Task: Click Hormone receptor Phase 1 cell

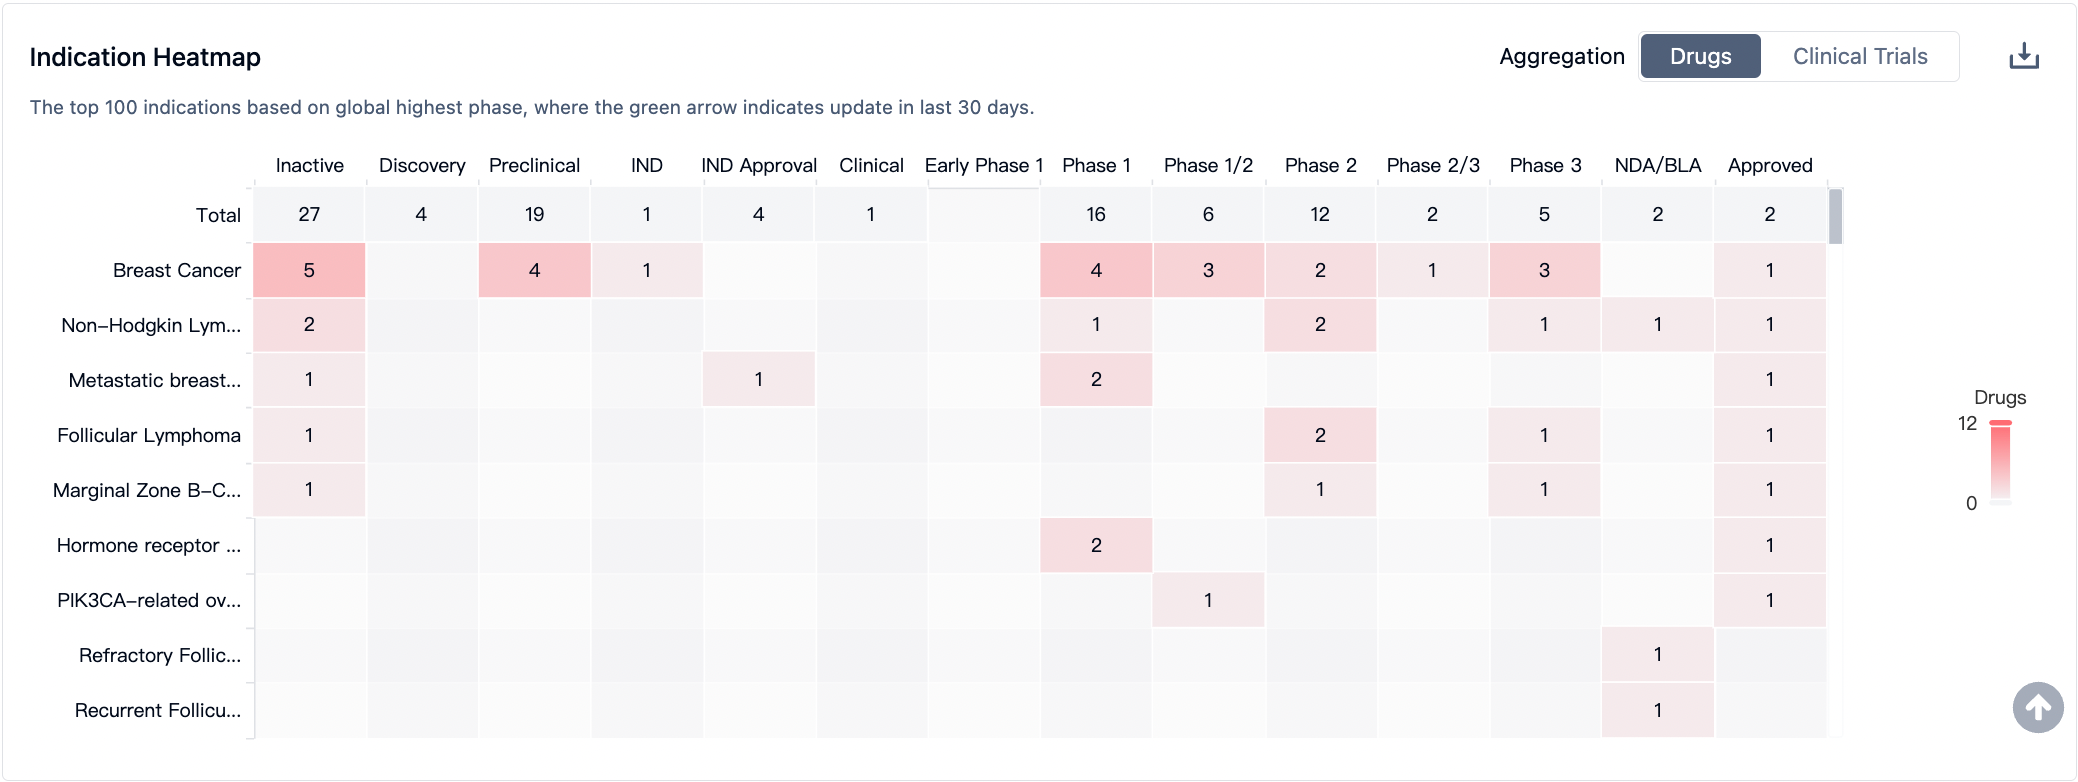Action: click(1096, 545)
